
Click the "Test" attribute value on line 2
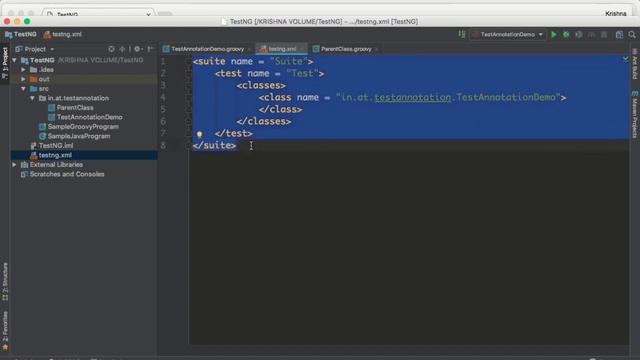(302, 73)
